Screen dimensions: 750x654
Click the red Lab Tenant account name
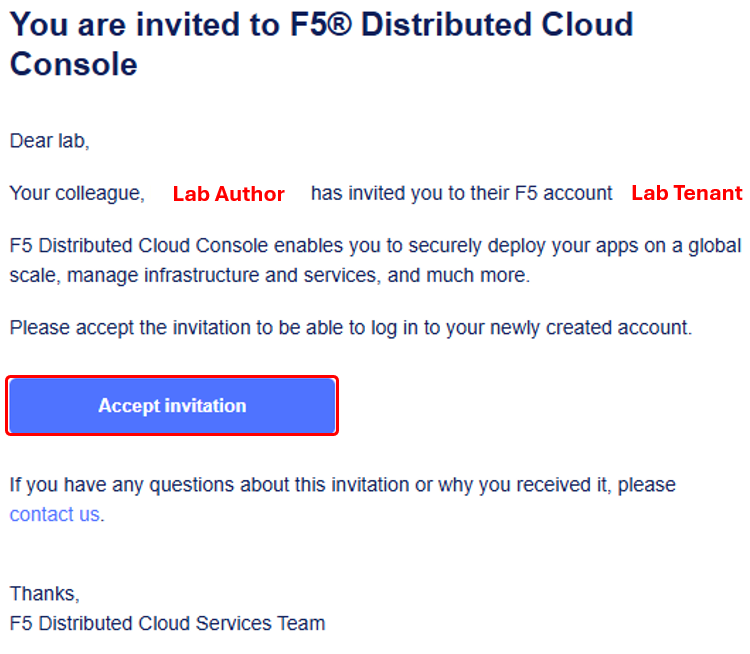point(687,193)
